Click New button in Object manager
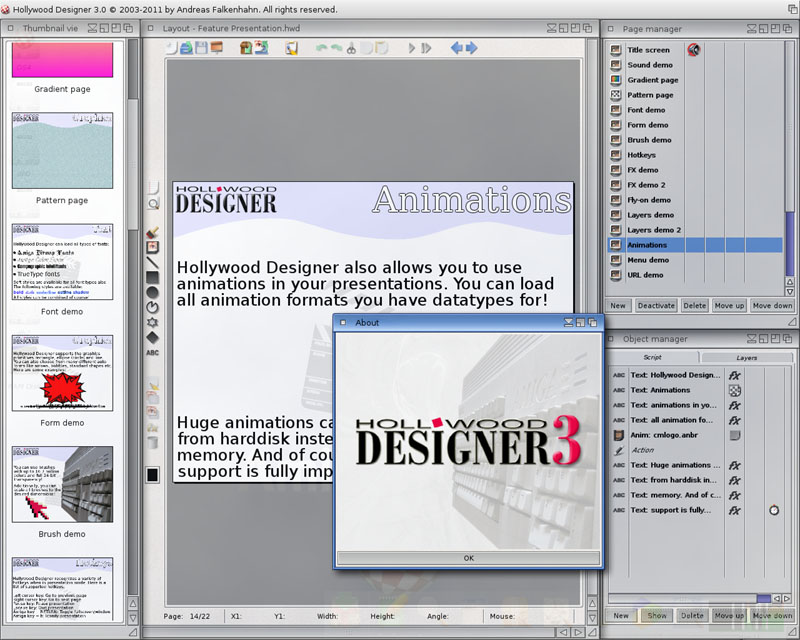The height and width of the screenshot is (640, 800). click(621, 616)
